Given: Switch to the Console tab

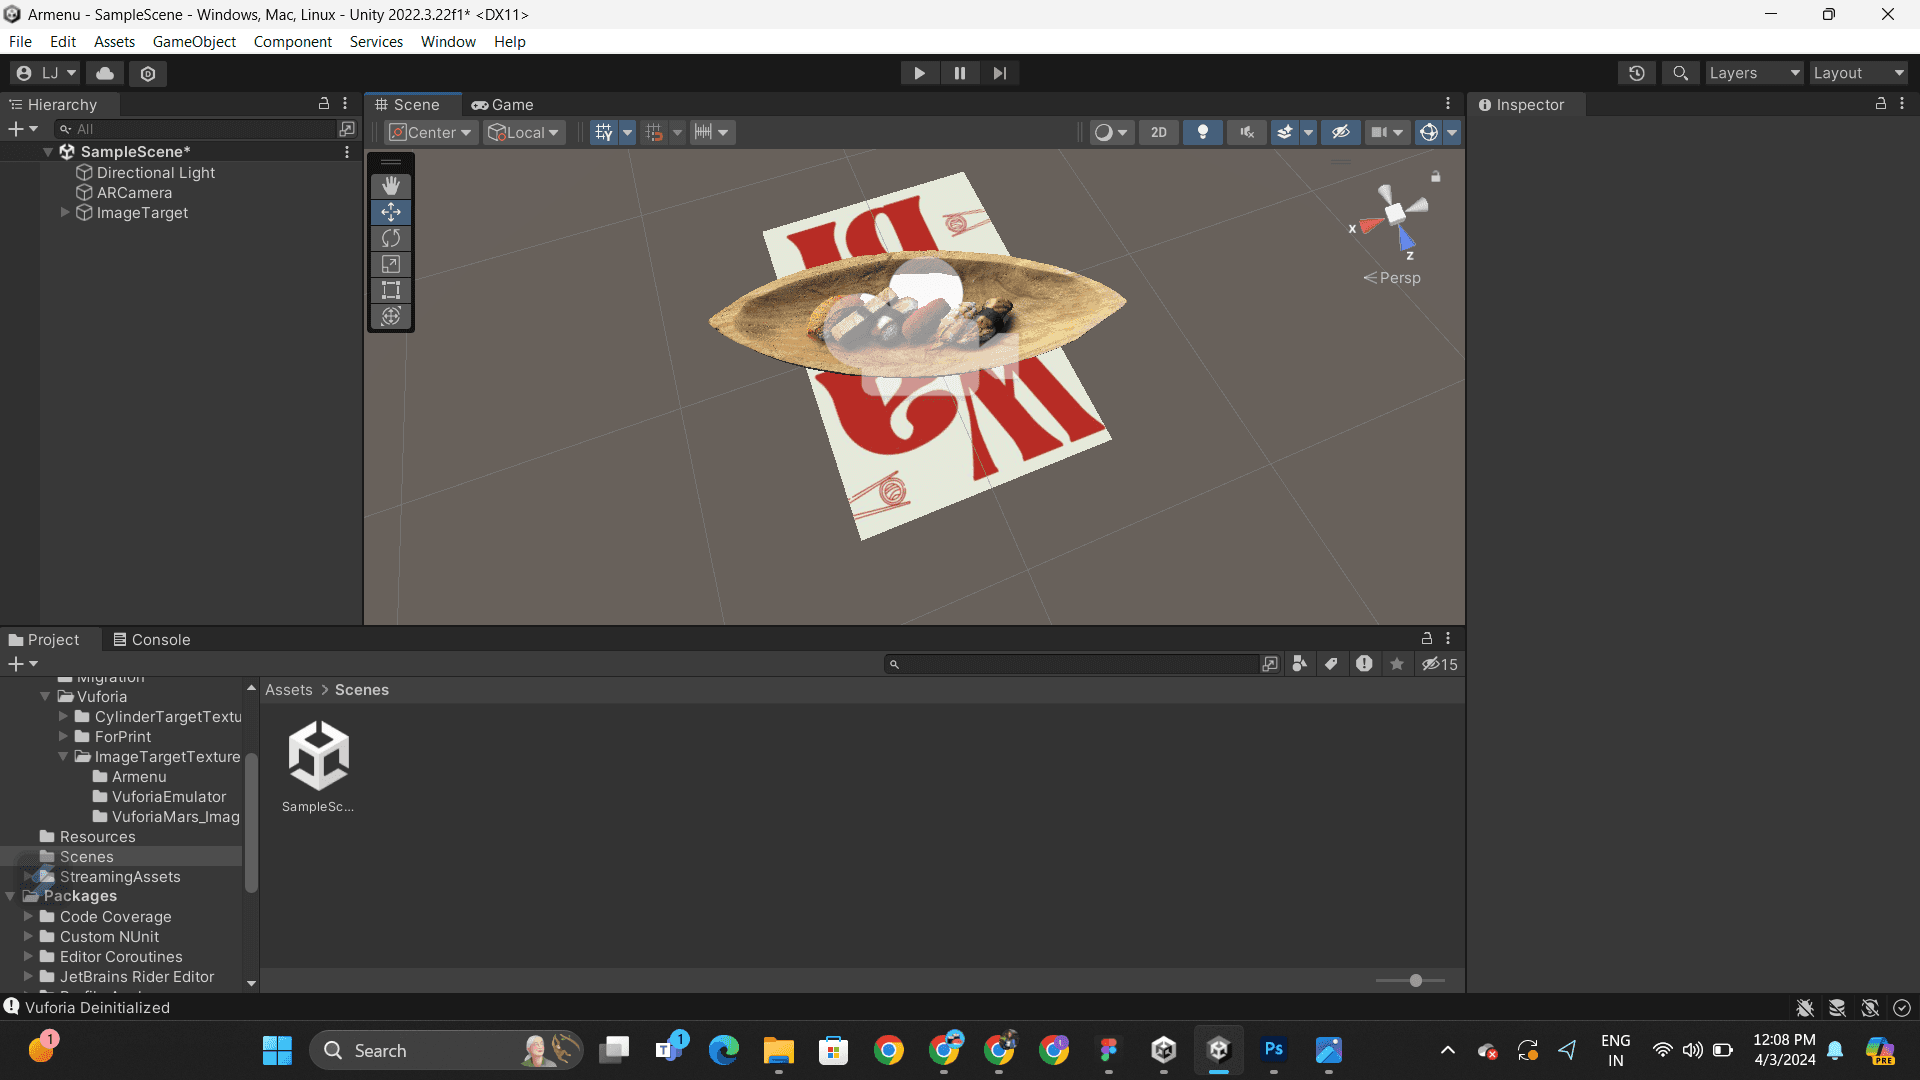Looking at the screenshot, I should (x=151, y=640).
